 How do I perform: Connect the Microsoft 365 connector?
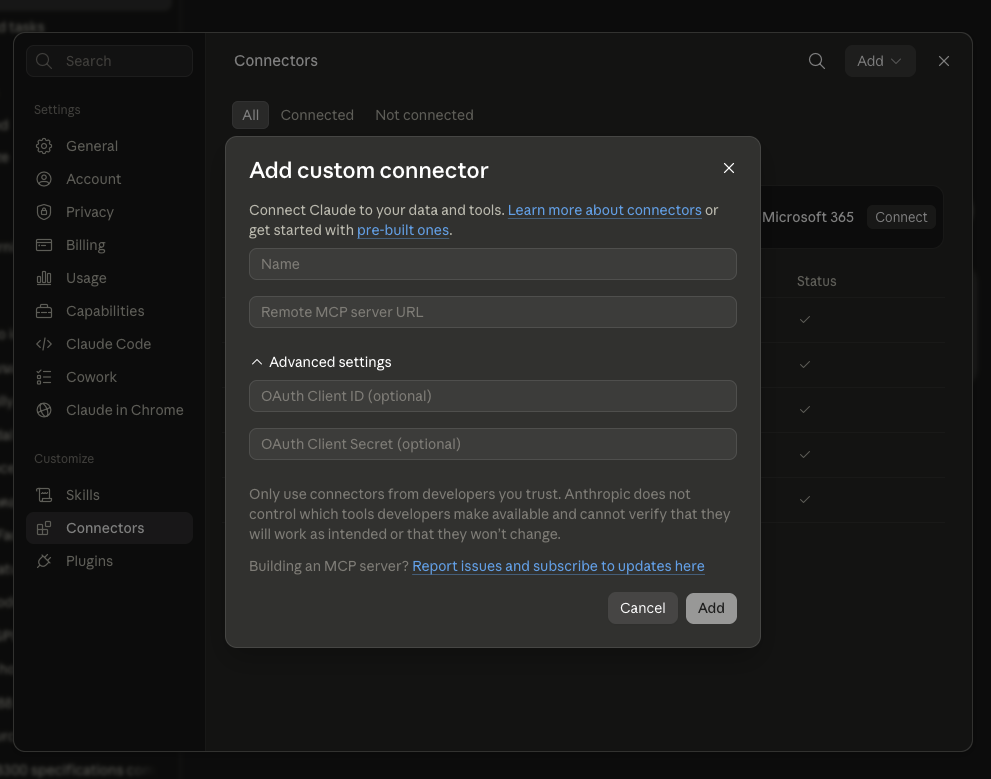click(x=901, y=217)
